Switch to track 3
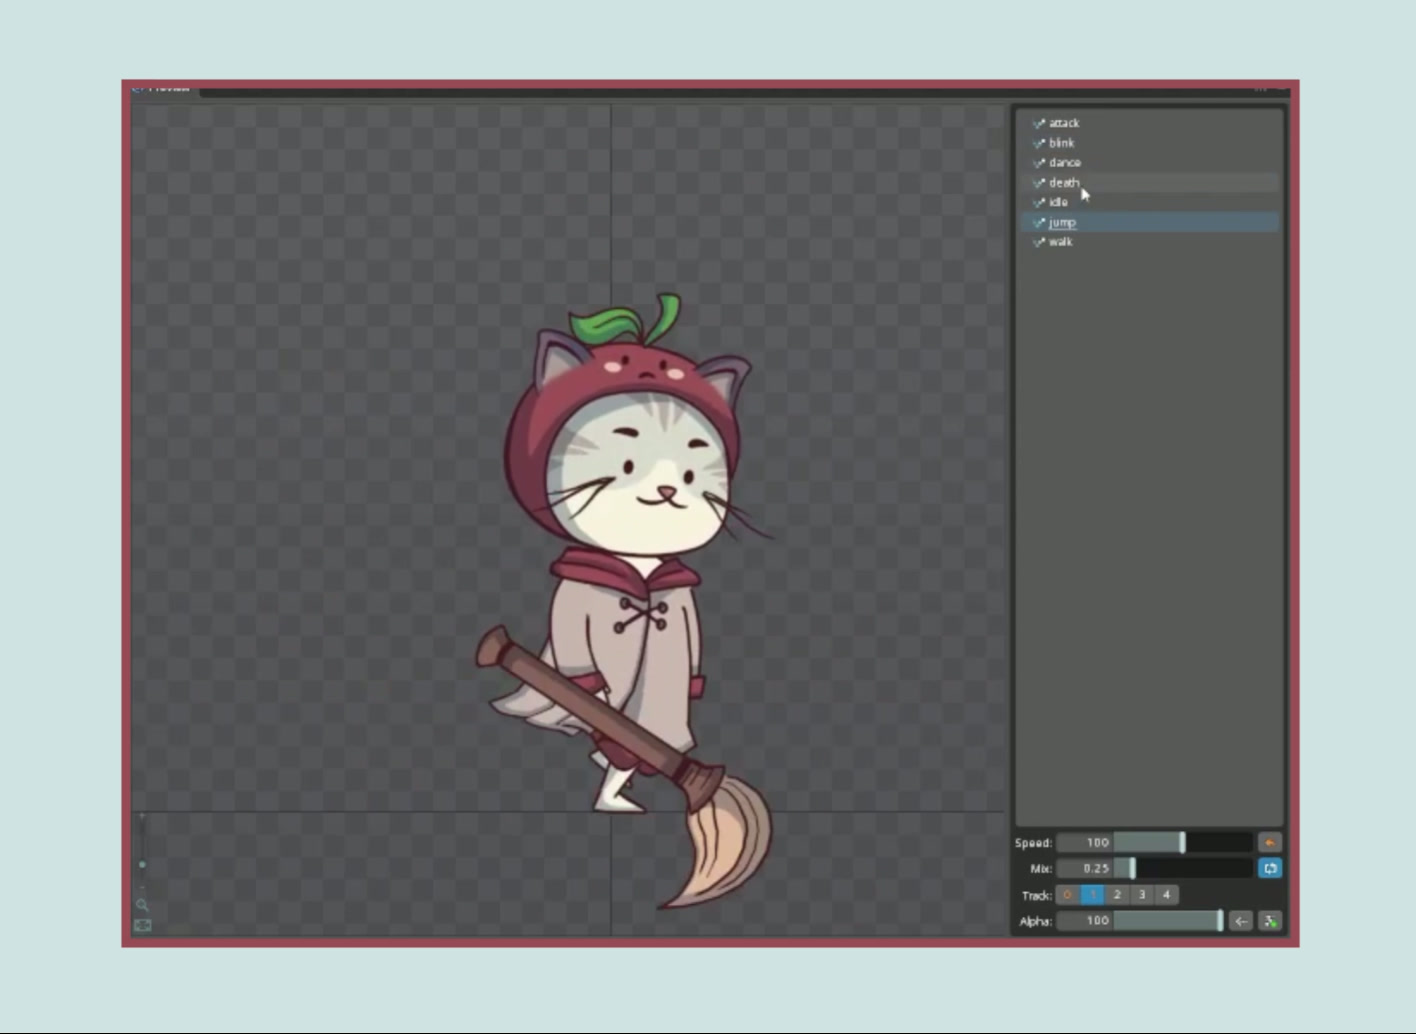The height and width of the screenshot is (1034, 1416). click(1142, 895)
